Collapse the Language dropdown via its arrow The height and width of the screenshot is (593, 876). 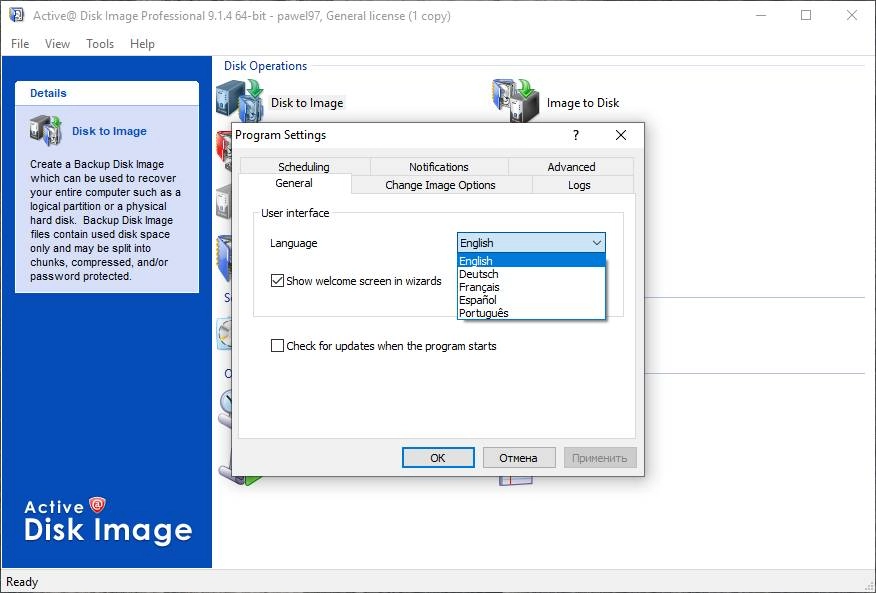(x=597, y=243)
